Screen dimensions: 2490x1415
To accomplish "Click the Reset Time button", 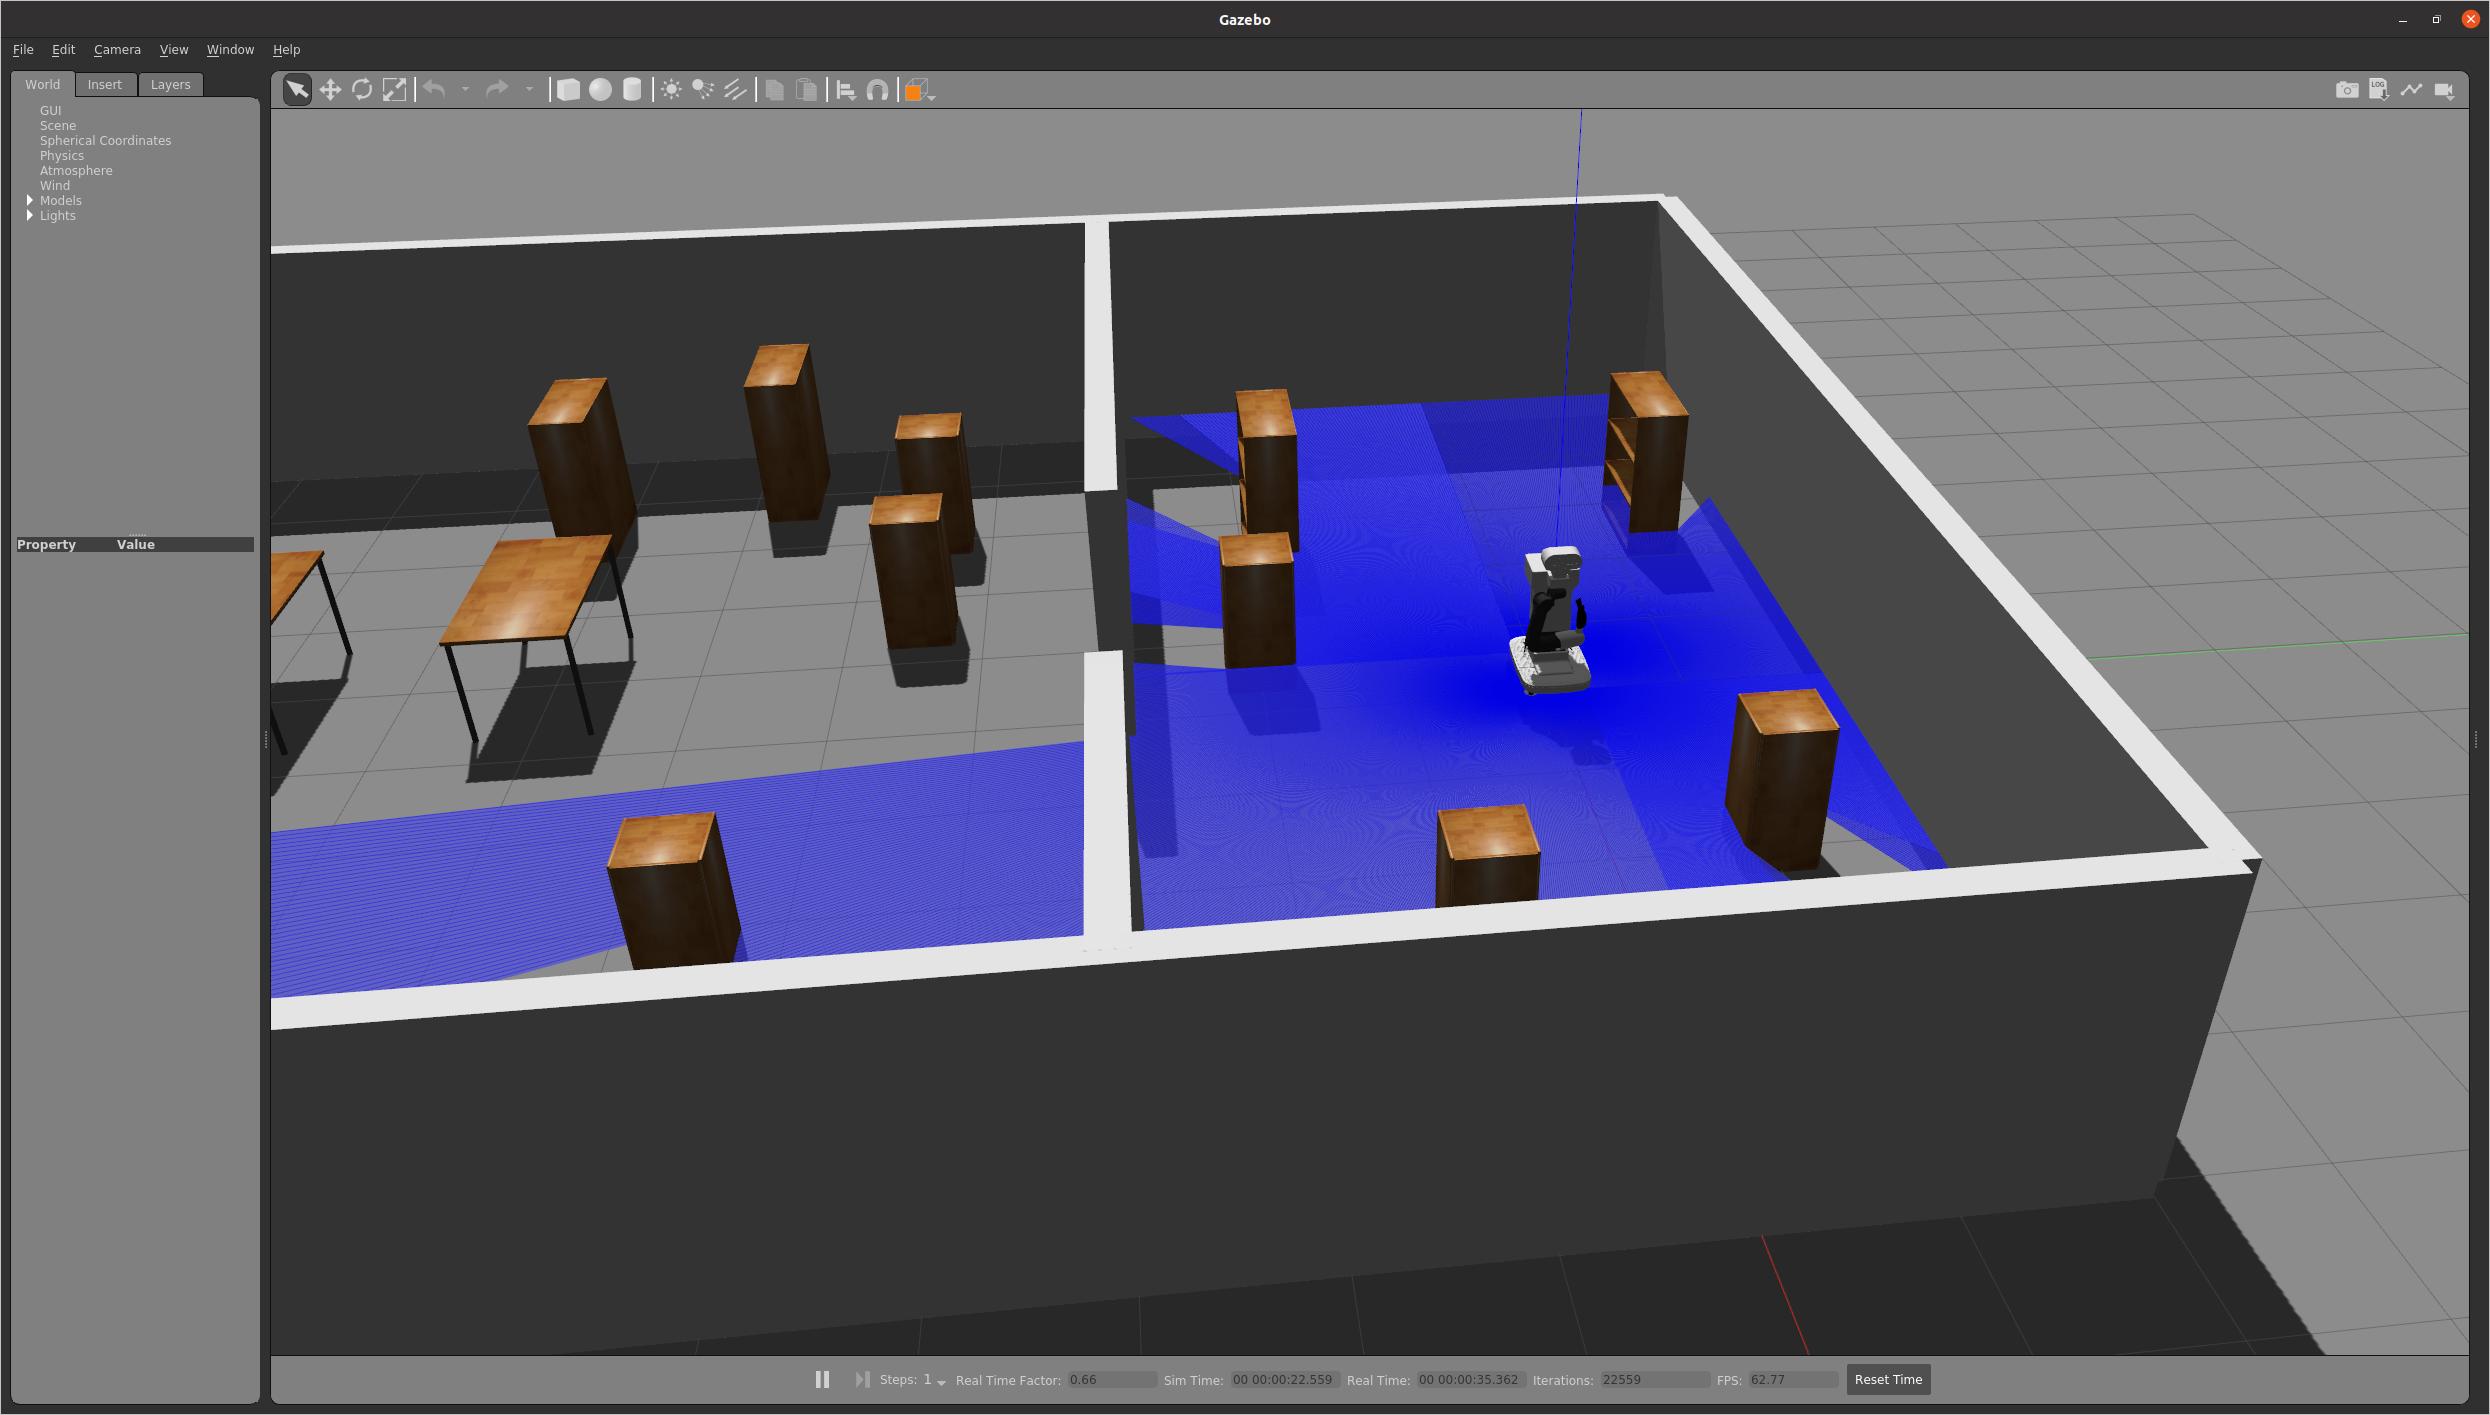I will pos(1887,1379).
